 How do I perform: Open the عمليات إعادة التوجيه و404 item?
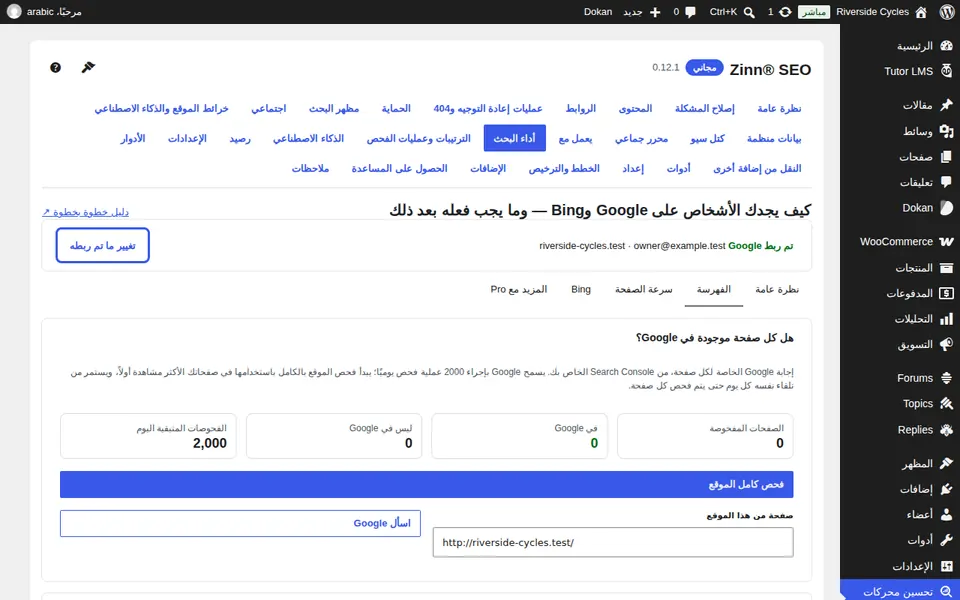pyautogui.click(x=488, y=108)
